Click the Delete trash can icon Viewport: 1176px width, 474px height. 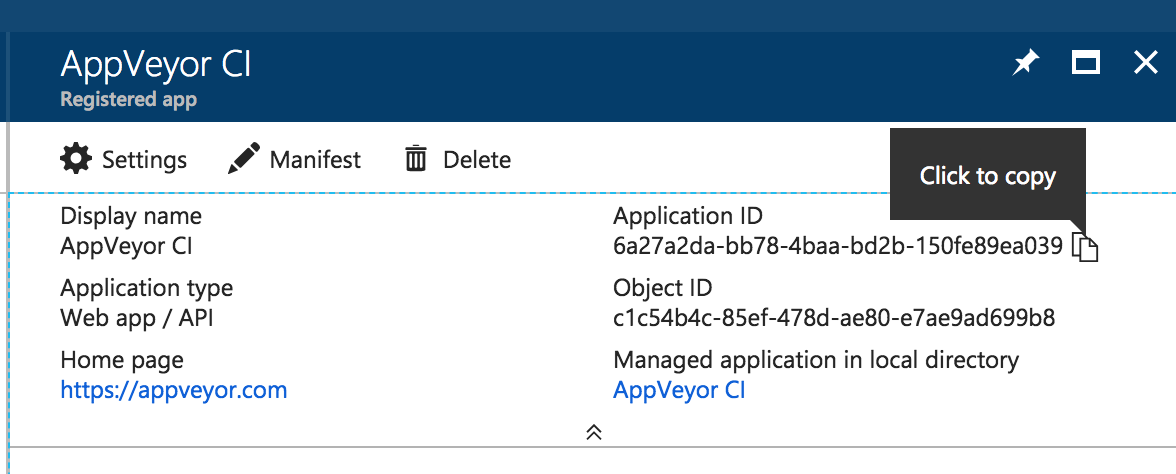[416, 159]
